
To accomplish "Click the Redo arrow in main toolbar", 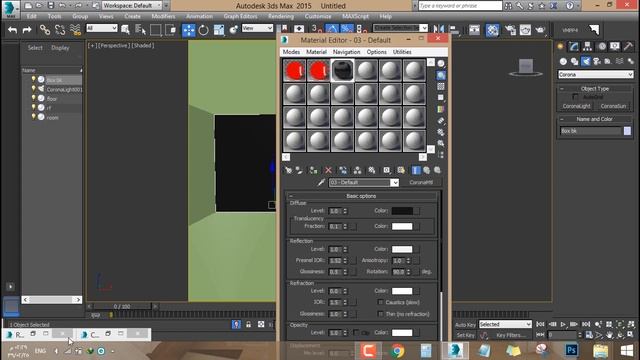I will pyautogui.click(x=27, y=30).
